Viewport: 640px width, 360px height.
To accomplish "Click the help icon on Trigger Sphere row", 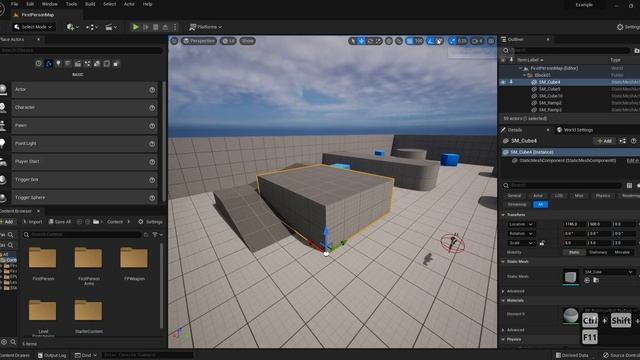I will [152, 198].
